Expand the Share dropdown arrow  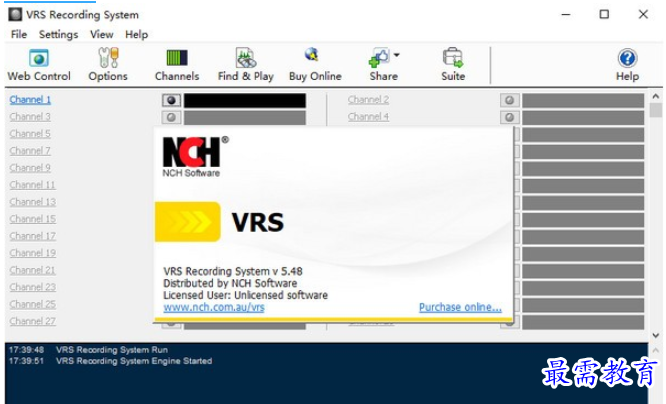click(396, 55)
